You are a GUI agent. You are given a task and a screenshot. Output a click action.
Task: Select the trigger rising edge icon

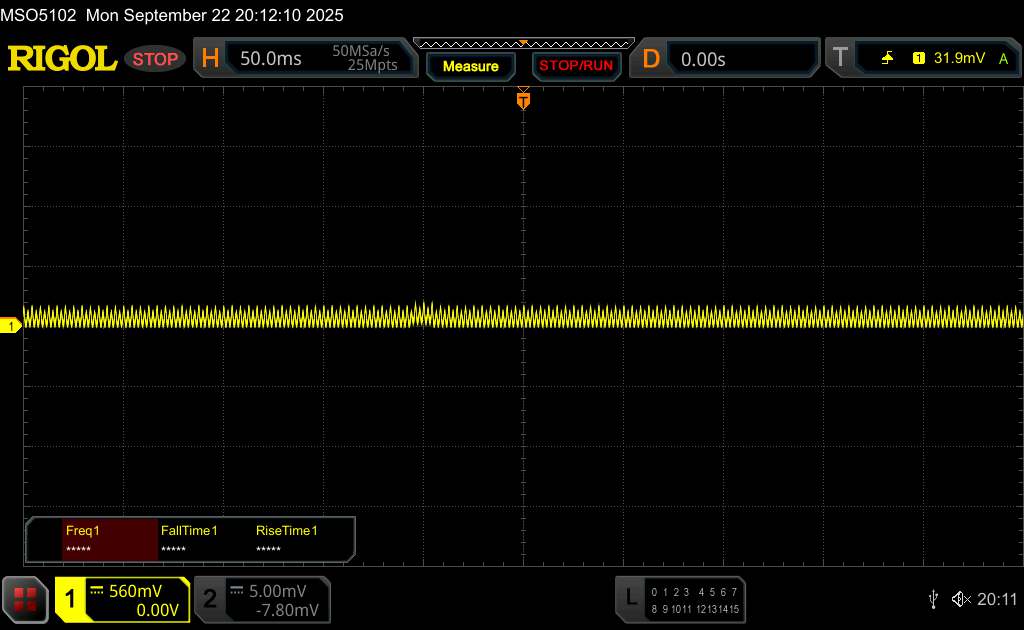pos(887,59)
